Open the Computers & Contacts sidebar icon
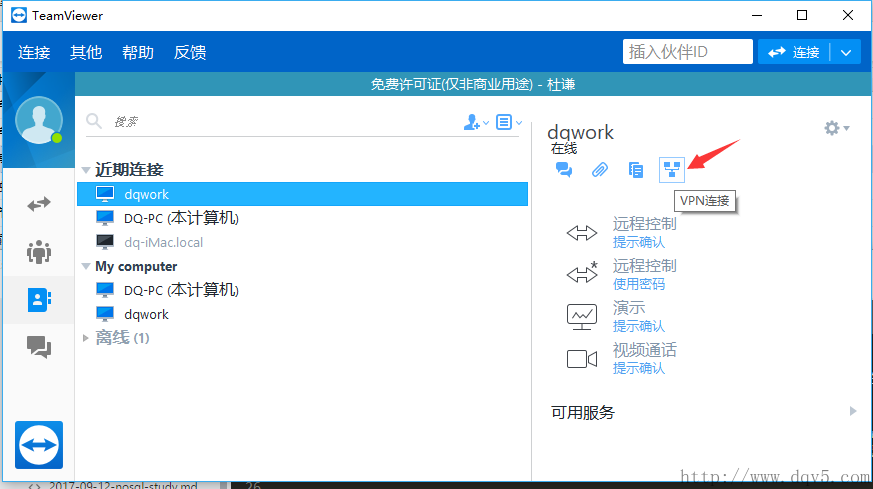This screenshot has height=489, width=873. click(39, 300)
